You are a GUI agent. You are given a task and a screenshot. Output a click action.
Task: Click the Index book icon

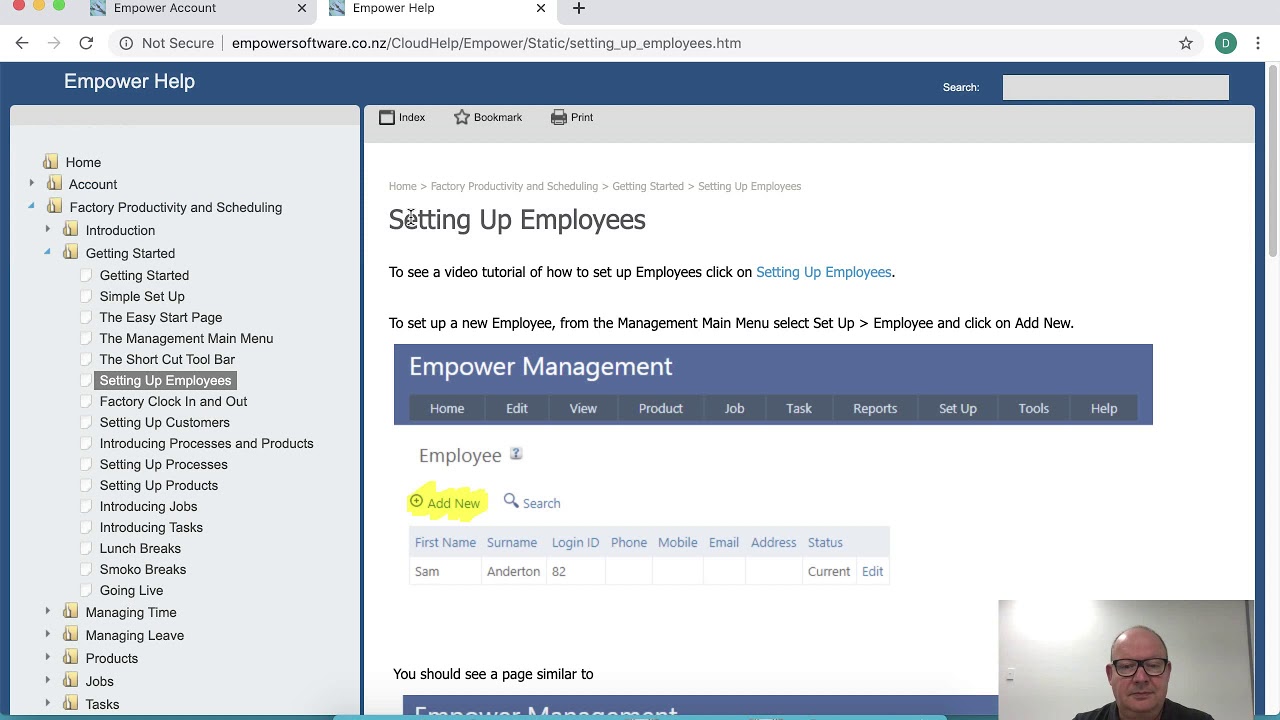tap(387, 117)
